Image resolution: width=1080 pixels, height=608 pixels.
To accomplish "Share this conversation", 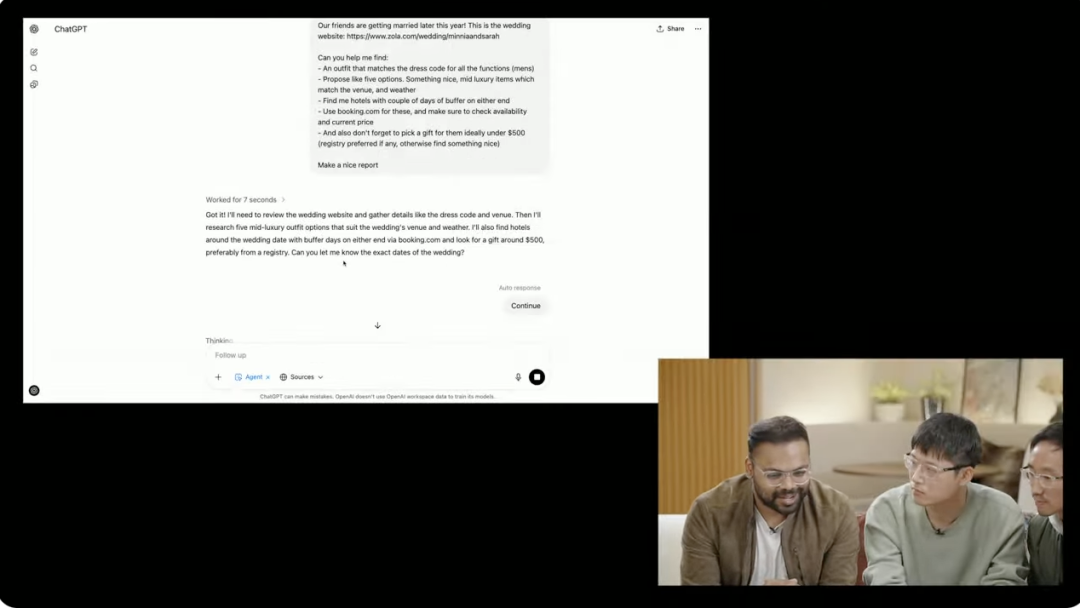I will click(x=670, y=29).
